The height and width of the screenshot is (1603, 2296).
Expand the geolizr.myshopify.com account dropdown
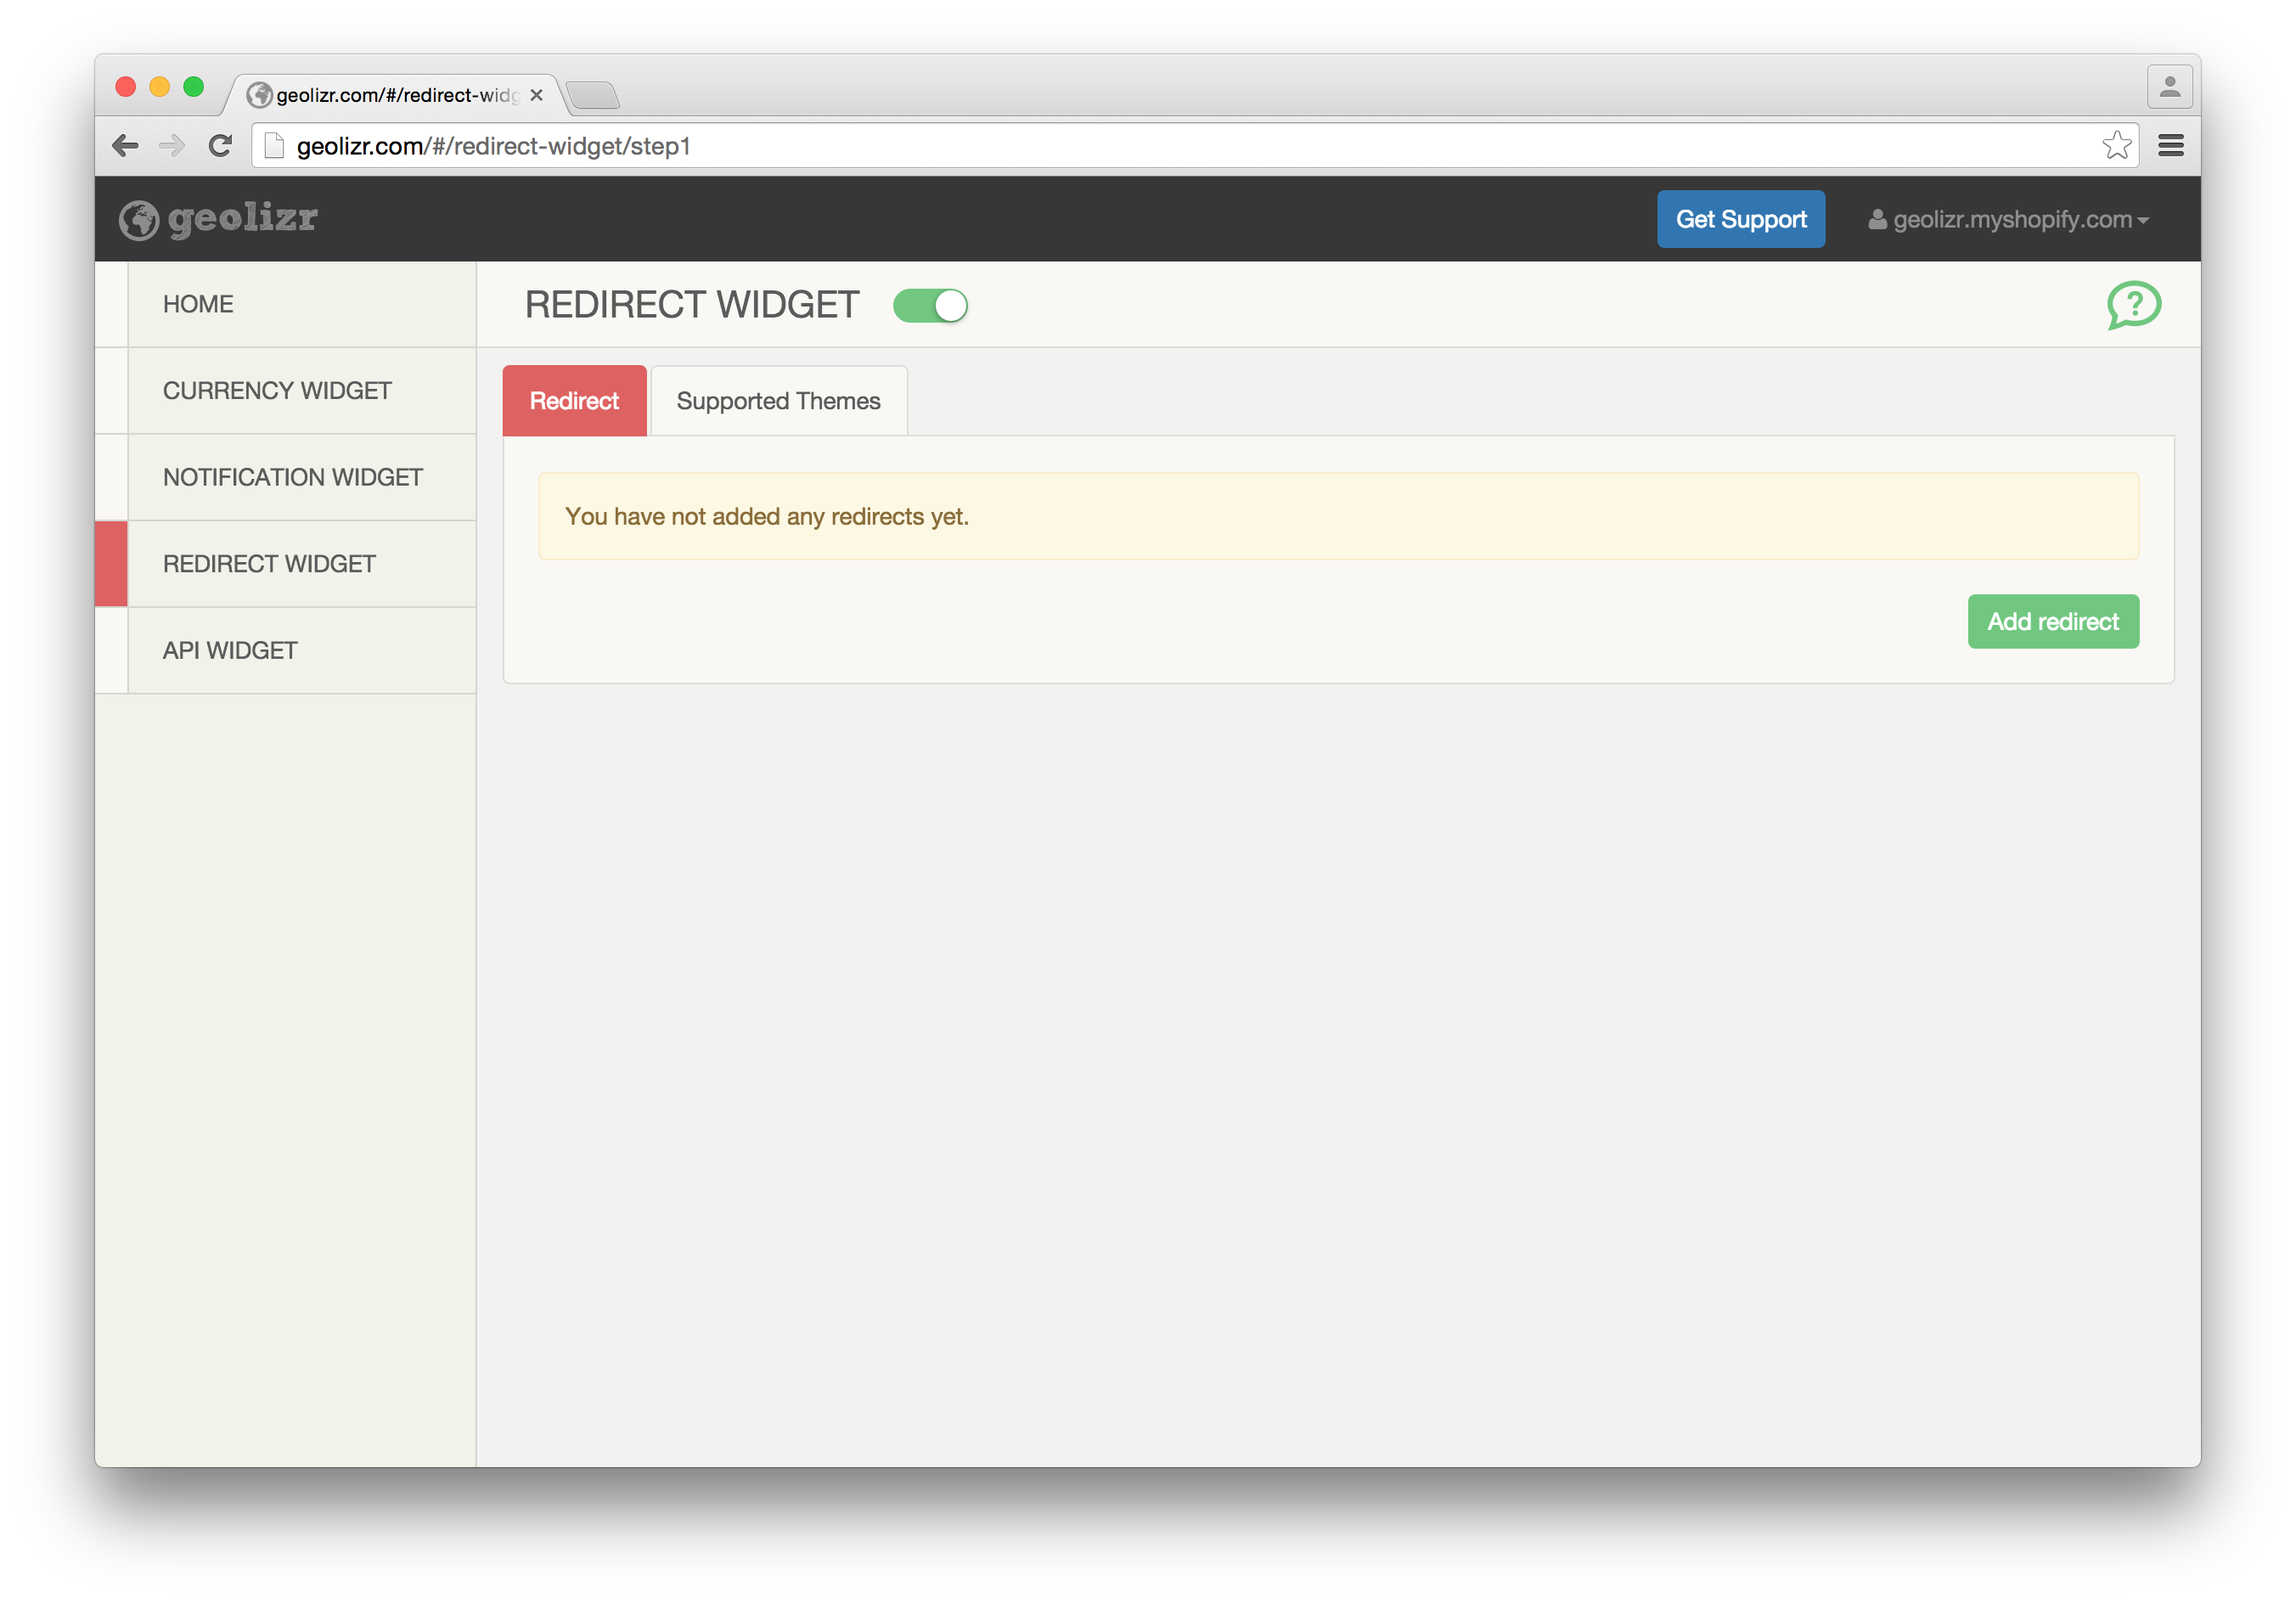click(2010, 220)
